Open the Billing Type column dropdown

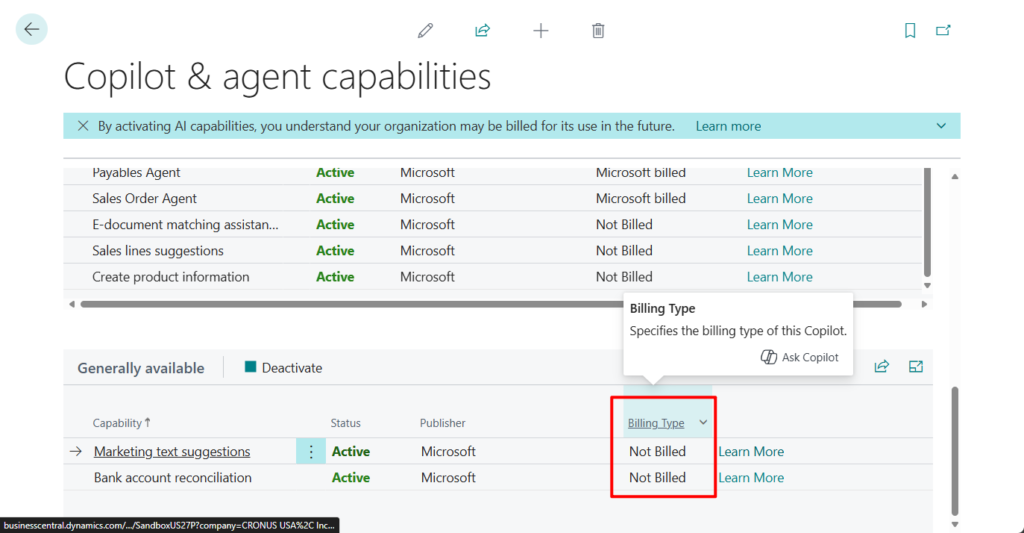pyautogui.click(x=703, y=423)
